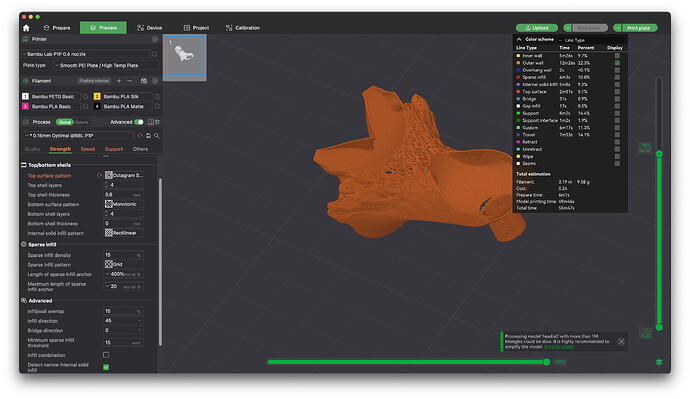The image size is (690, 399).
Task: Dismiss the simplify model notification
Action: coord(621,342)
